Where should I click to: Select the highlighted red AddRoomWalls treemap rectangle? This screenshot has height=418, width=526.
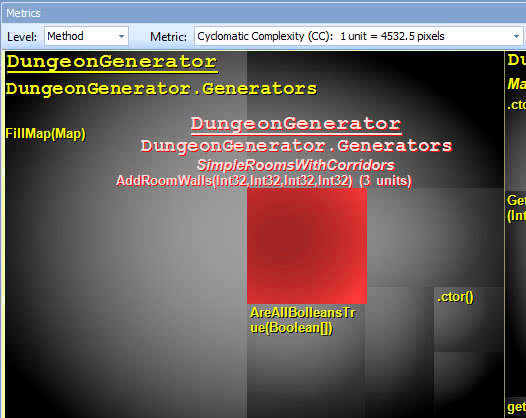pyautogui.click(x=307, y=246)
